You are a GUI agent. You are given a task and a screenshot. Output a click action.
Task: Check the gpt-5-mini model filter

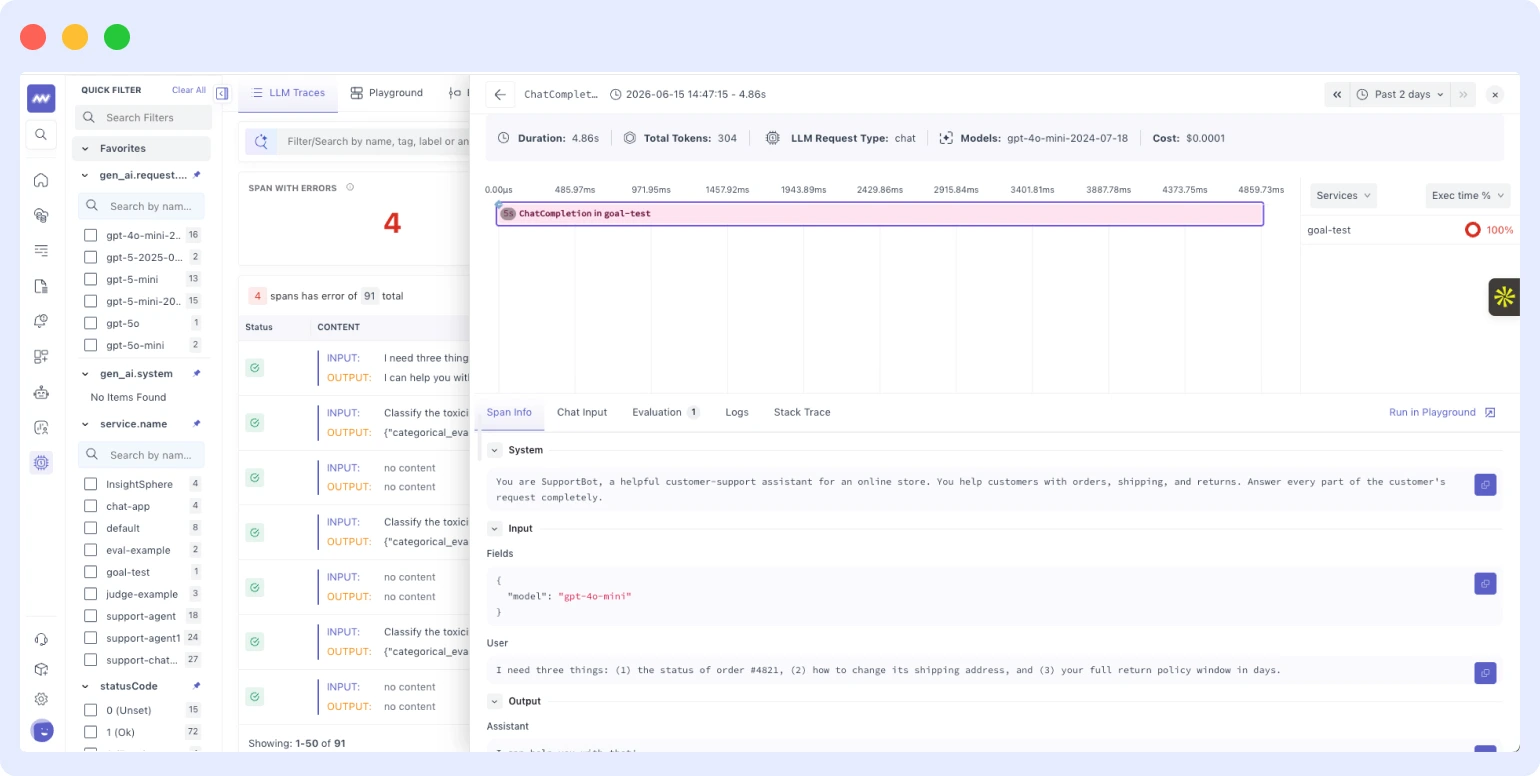[x=91, y=279]
